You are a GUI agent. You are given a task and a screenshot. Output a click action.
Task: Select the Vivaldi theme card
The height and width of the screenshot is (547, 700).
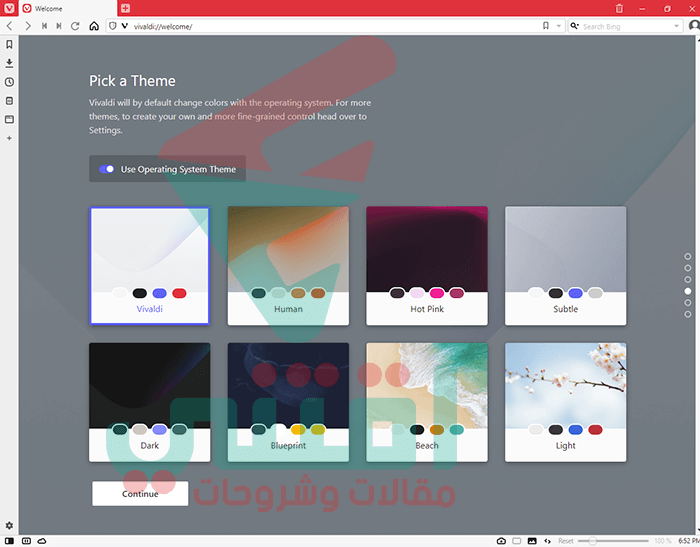pos(150,266)
